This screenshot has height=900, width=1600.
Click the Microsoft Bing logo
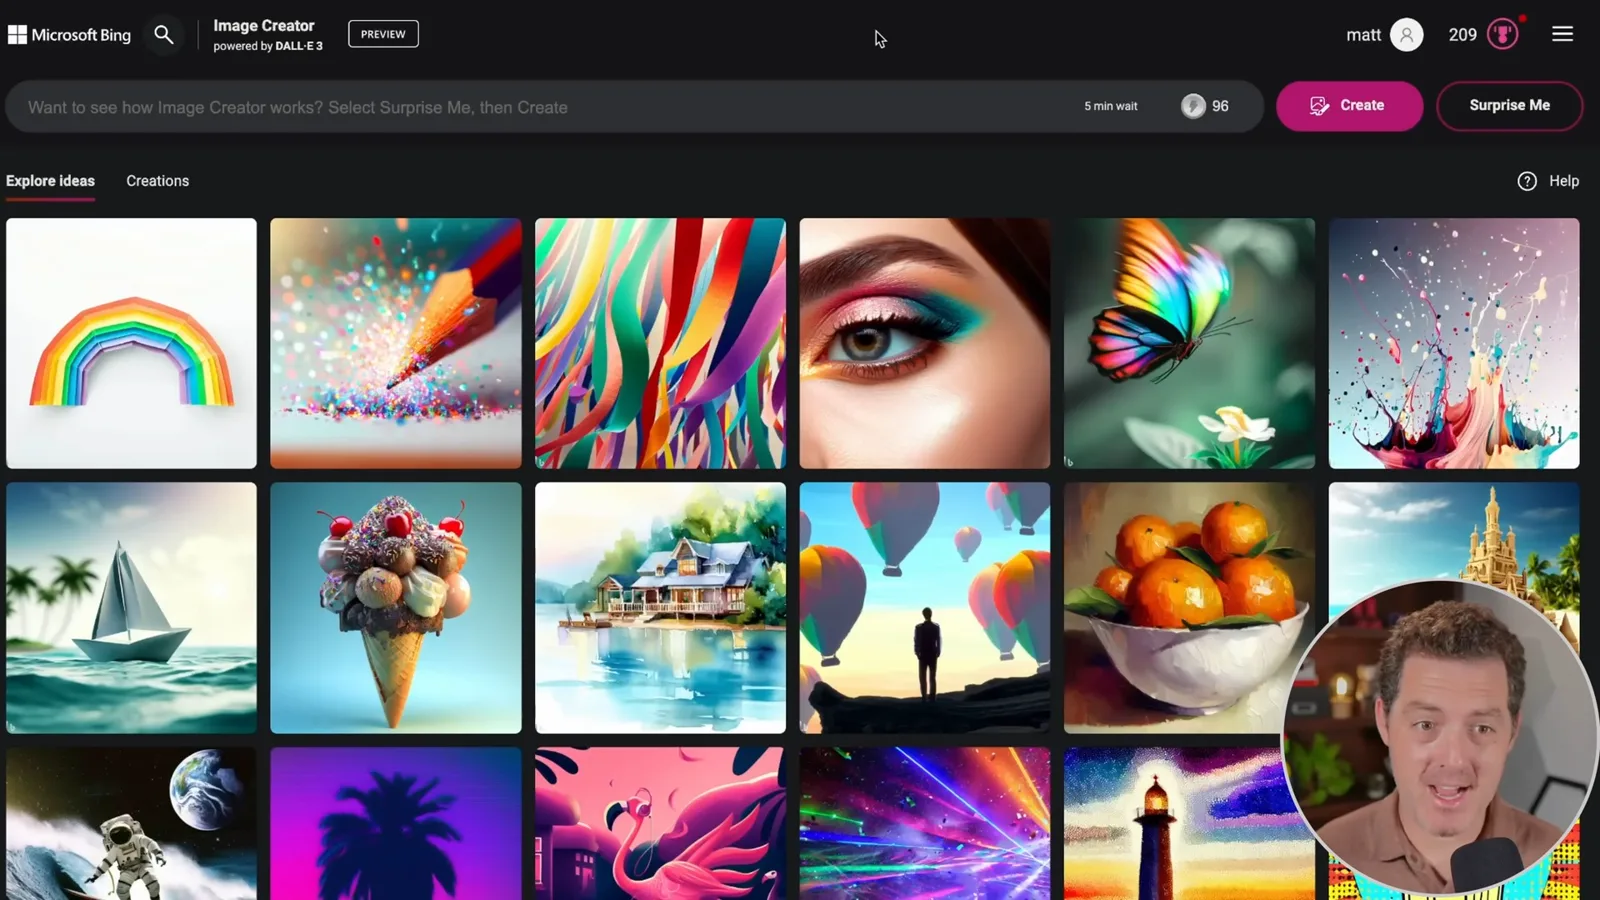pos(70,35)
